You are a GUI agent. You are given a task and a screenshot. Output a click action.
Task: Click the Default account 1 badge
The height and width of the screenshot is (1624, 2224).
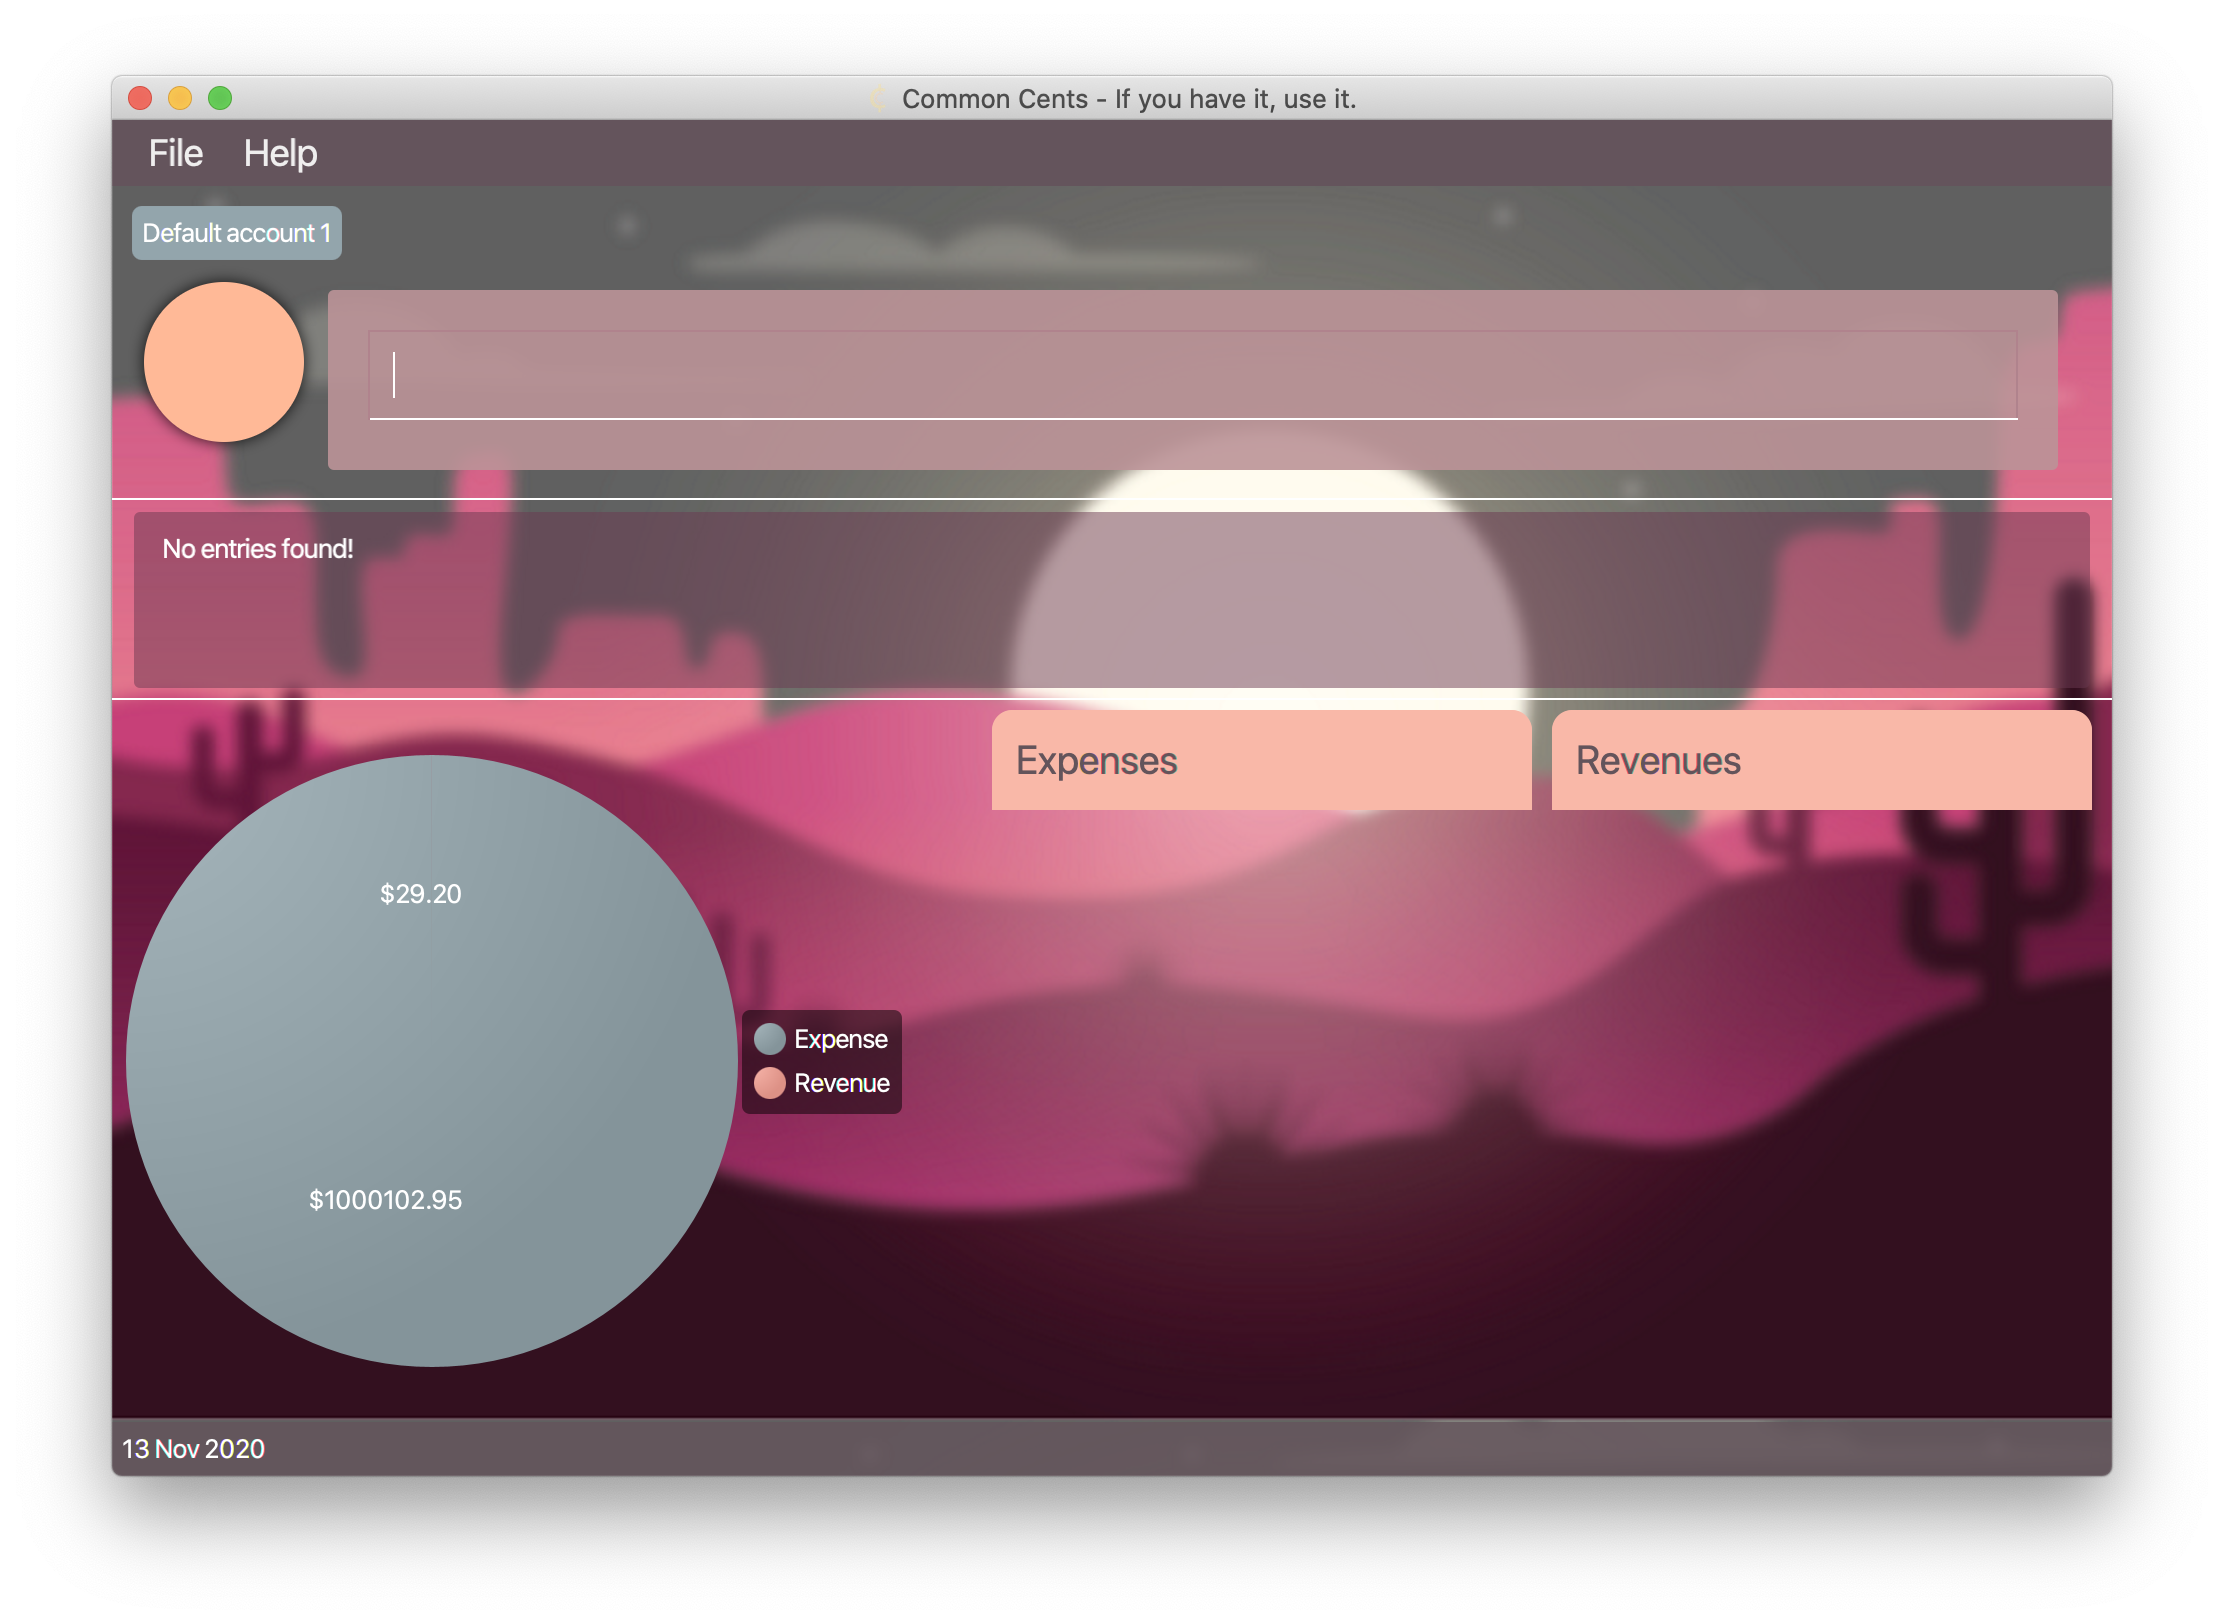[x=236, y=233]
